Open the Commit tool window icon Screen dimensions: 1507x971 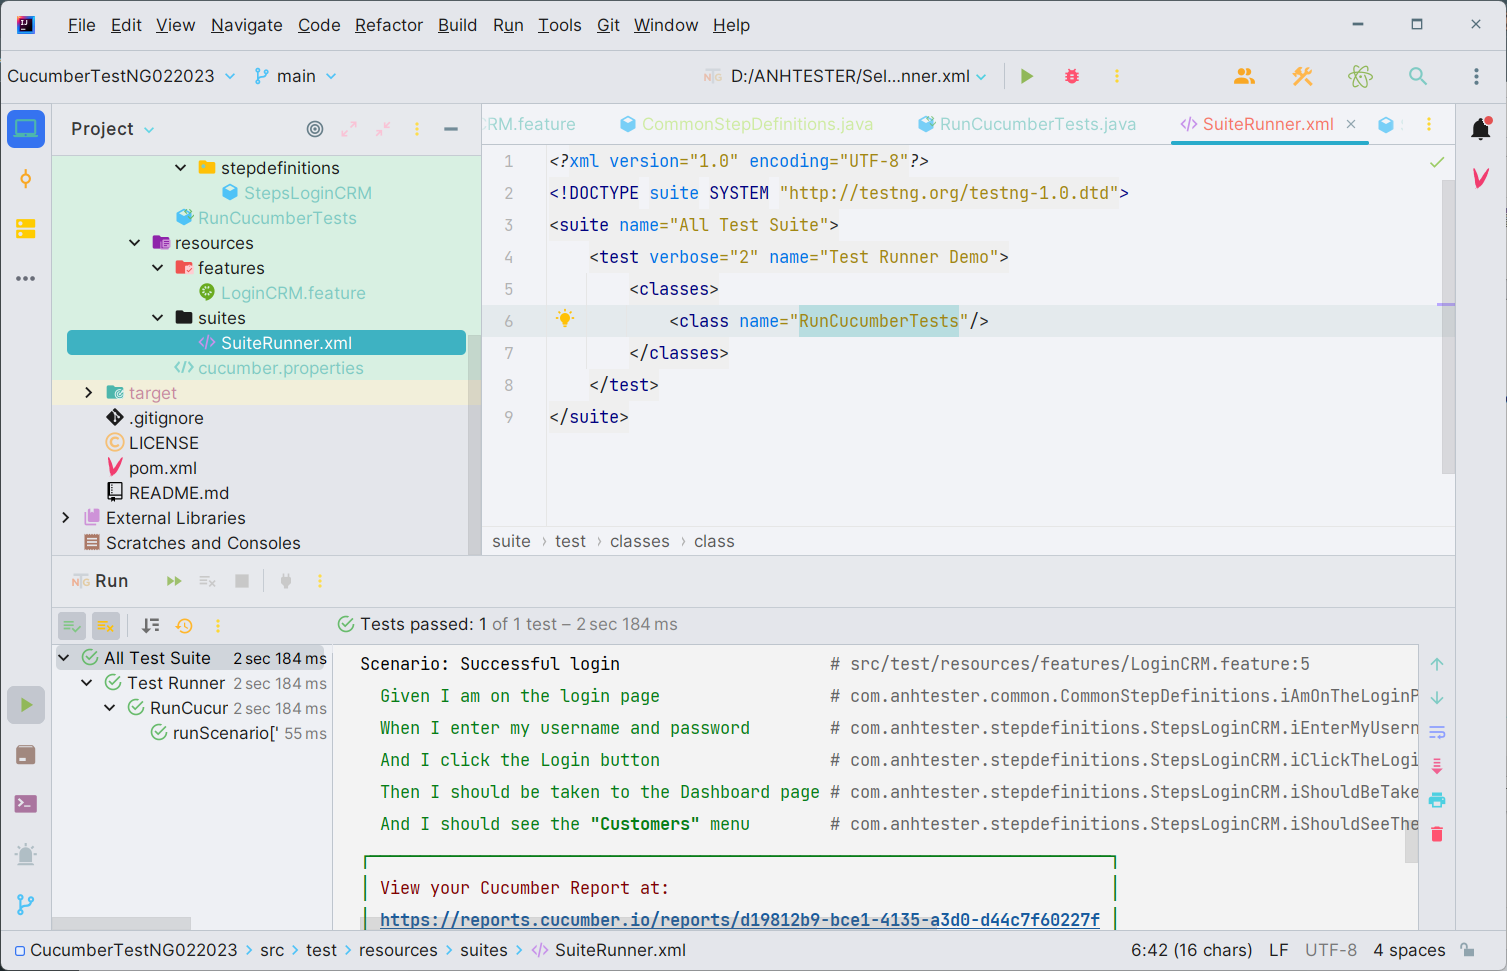point(26,179)
